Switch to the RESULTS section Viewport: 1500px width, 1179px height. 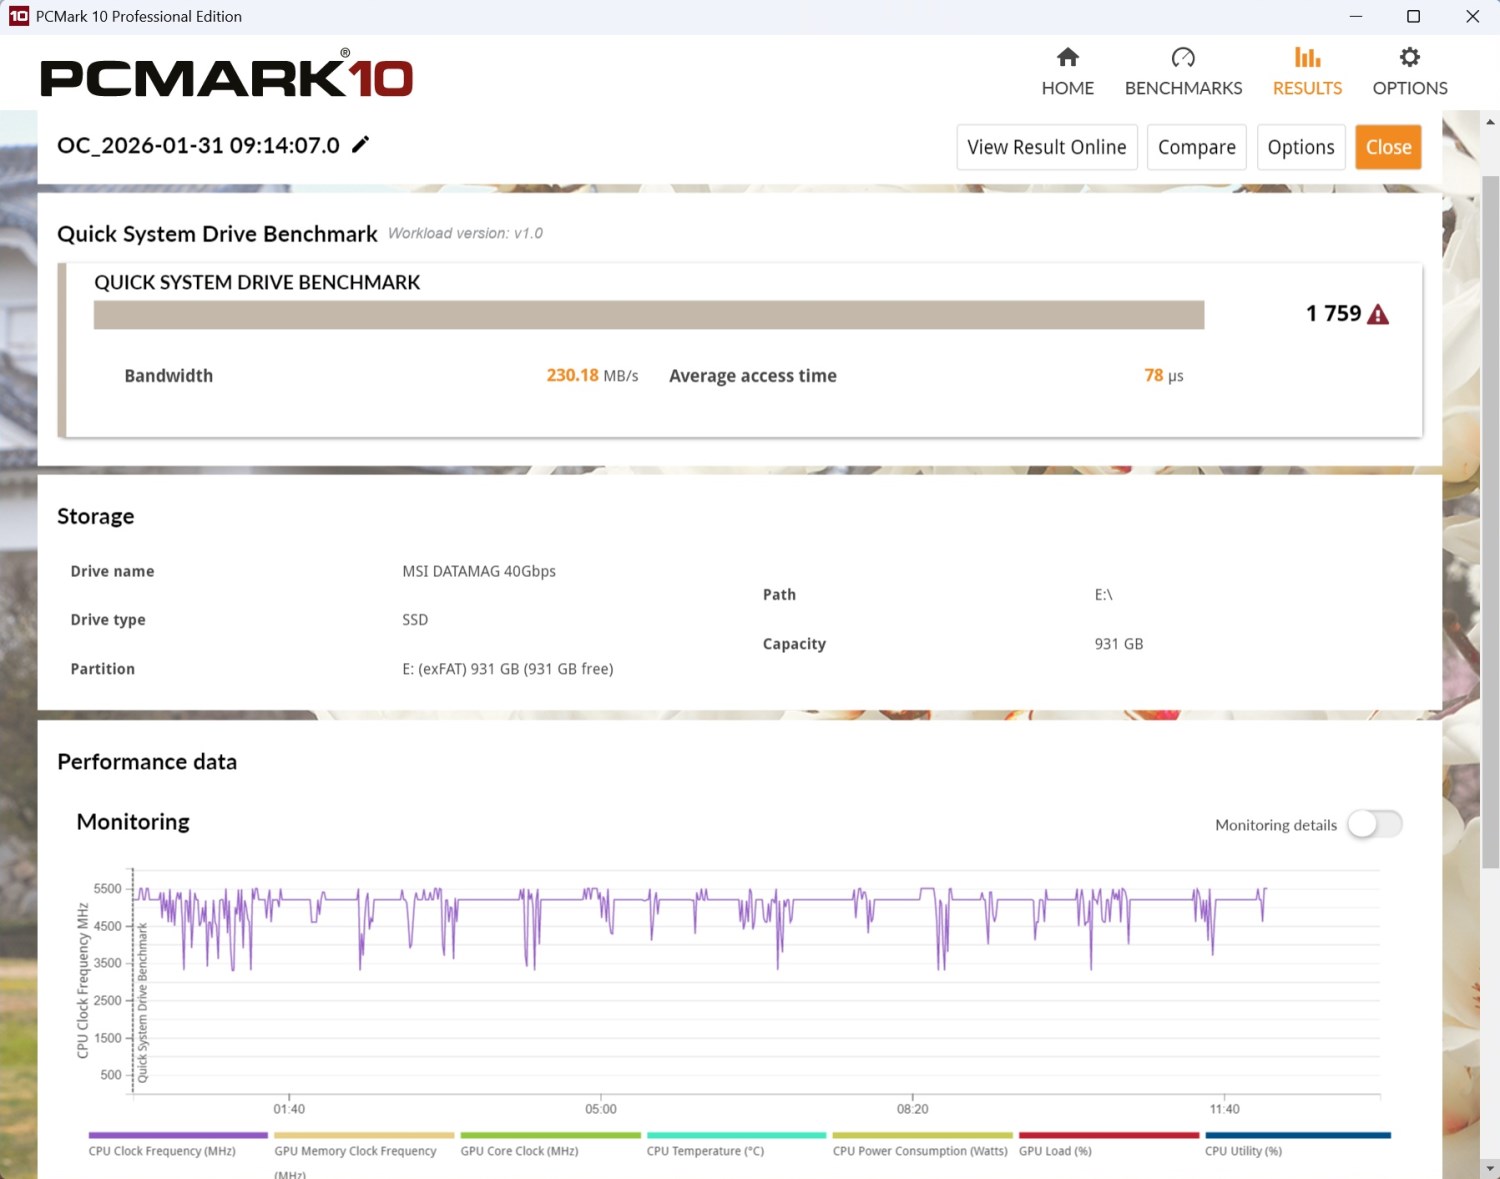(x=1307, y=72)
